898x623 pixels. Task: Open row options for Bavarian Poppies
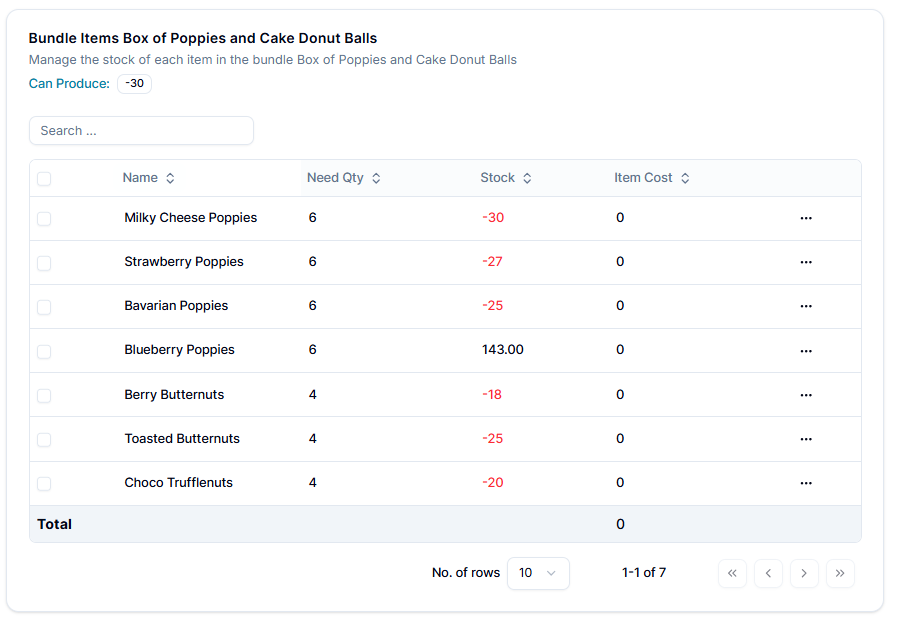(x=806, y=306)
